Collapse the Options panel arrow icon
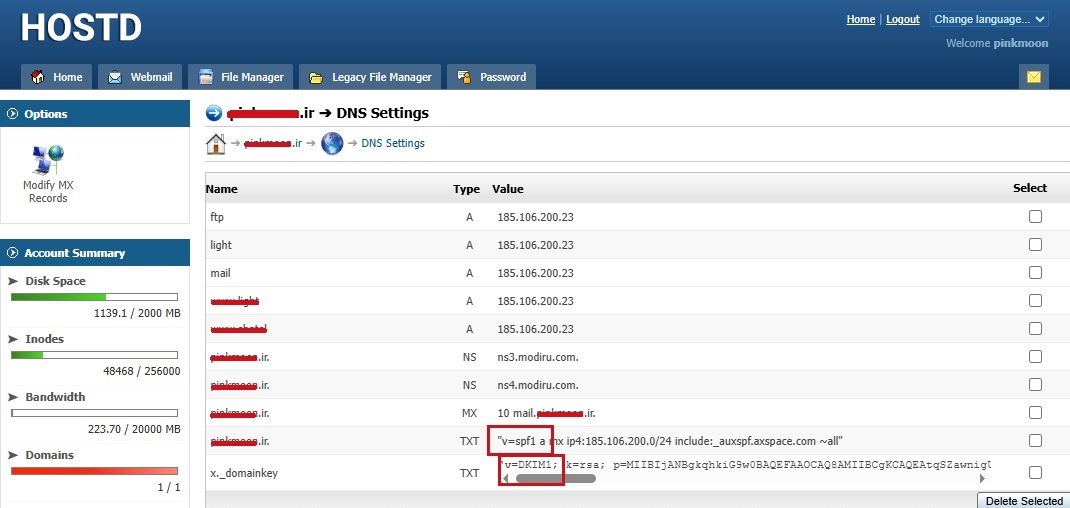1070x508 pixels. (13, 114)
